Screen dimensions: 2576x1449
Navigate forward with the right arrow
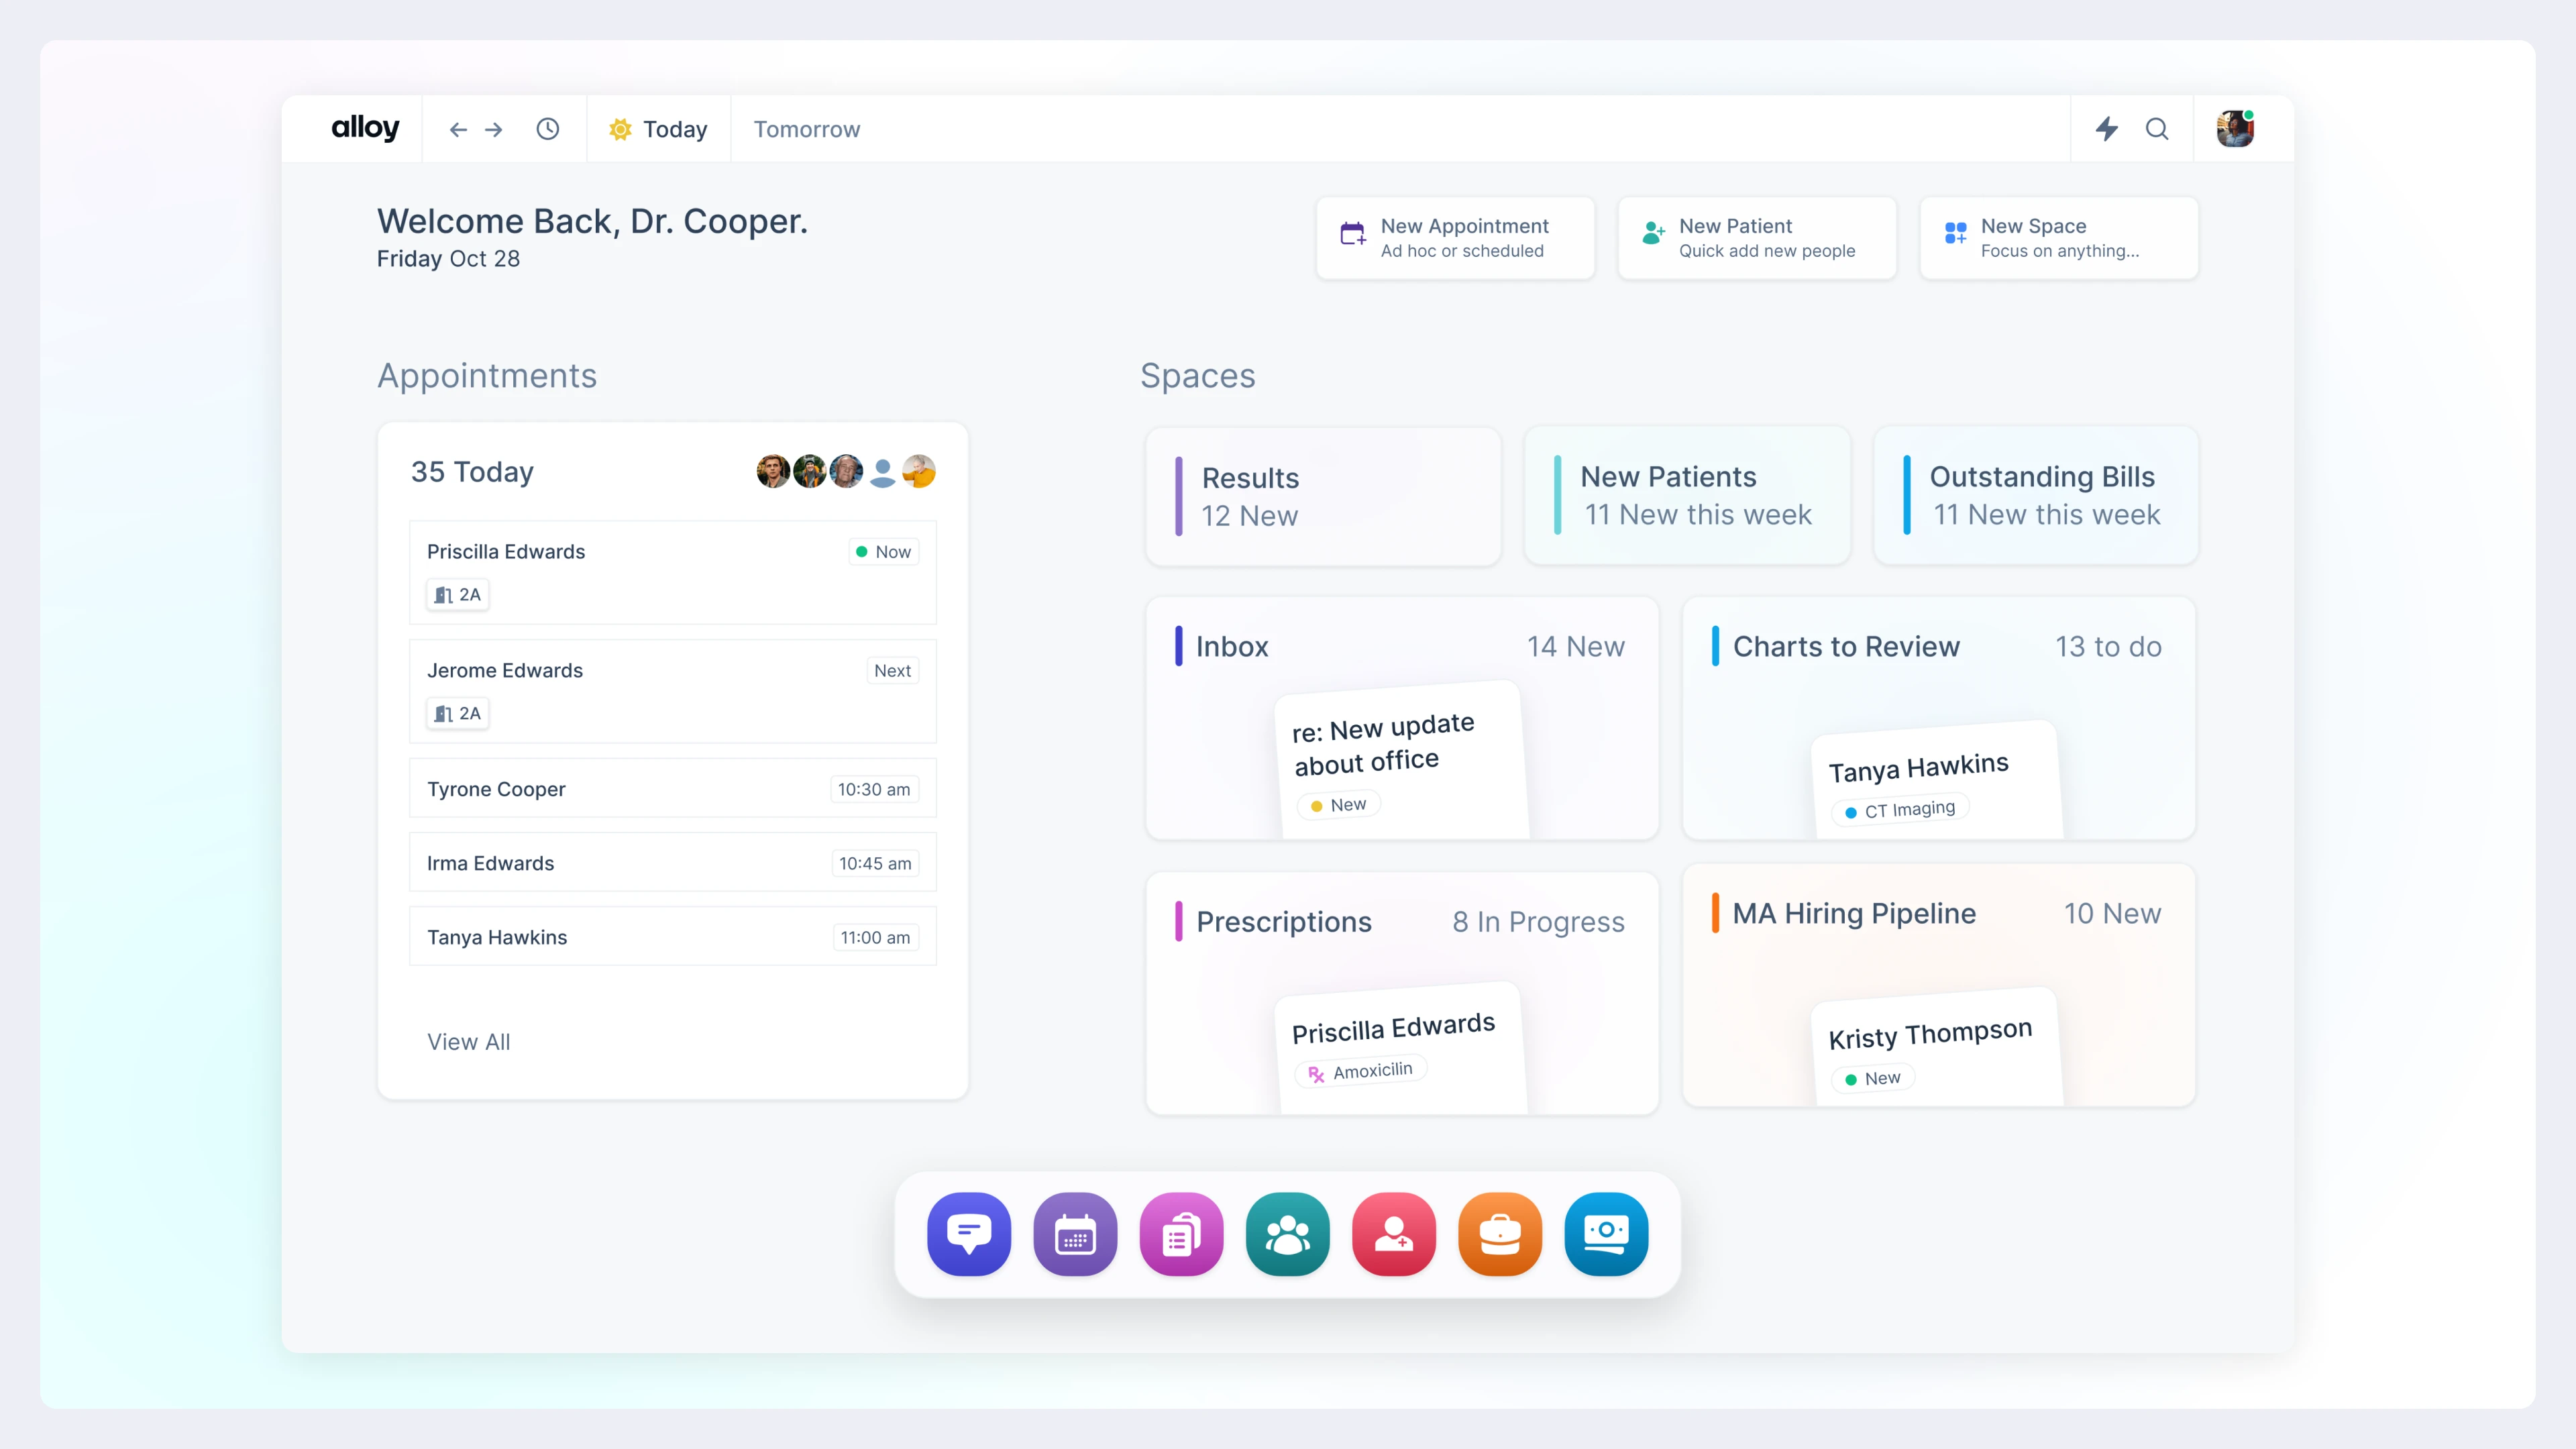[494, 129]
